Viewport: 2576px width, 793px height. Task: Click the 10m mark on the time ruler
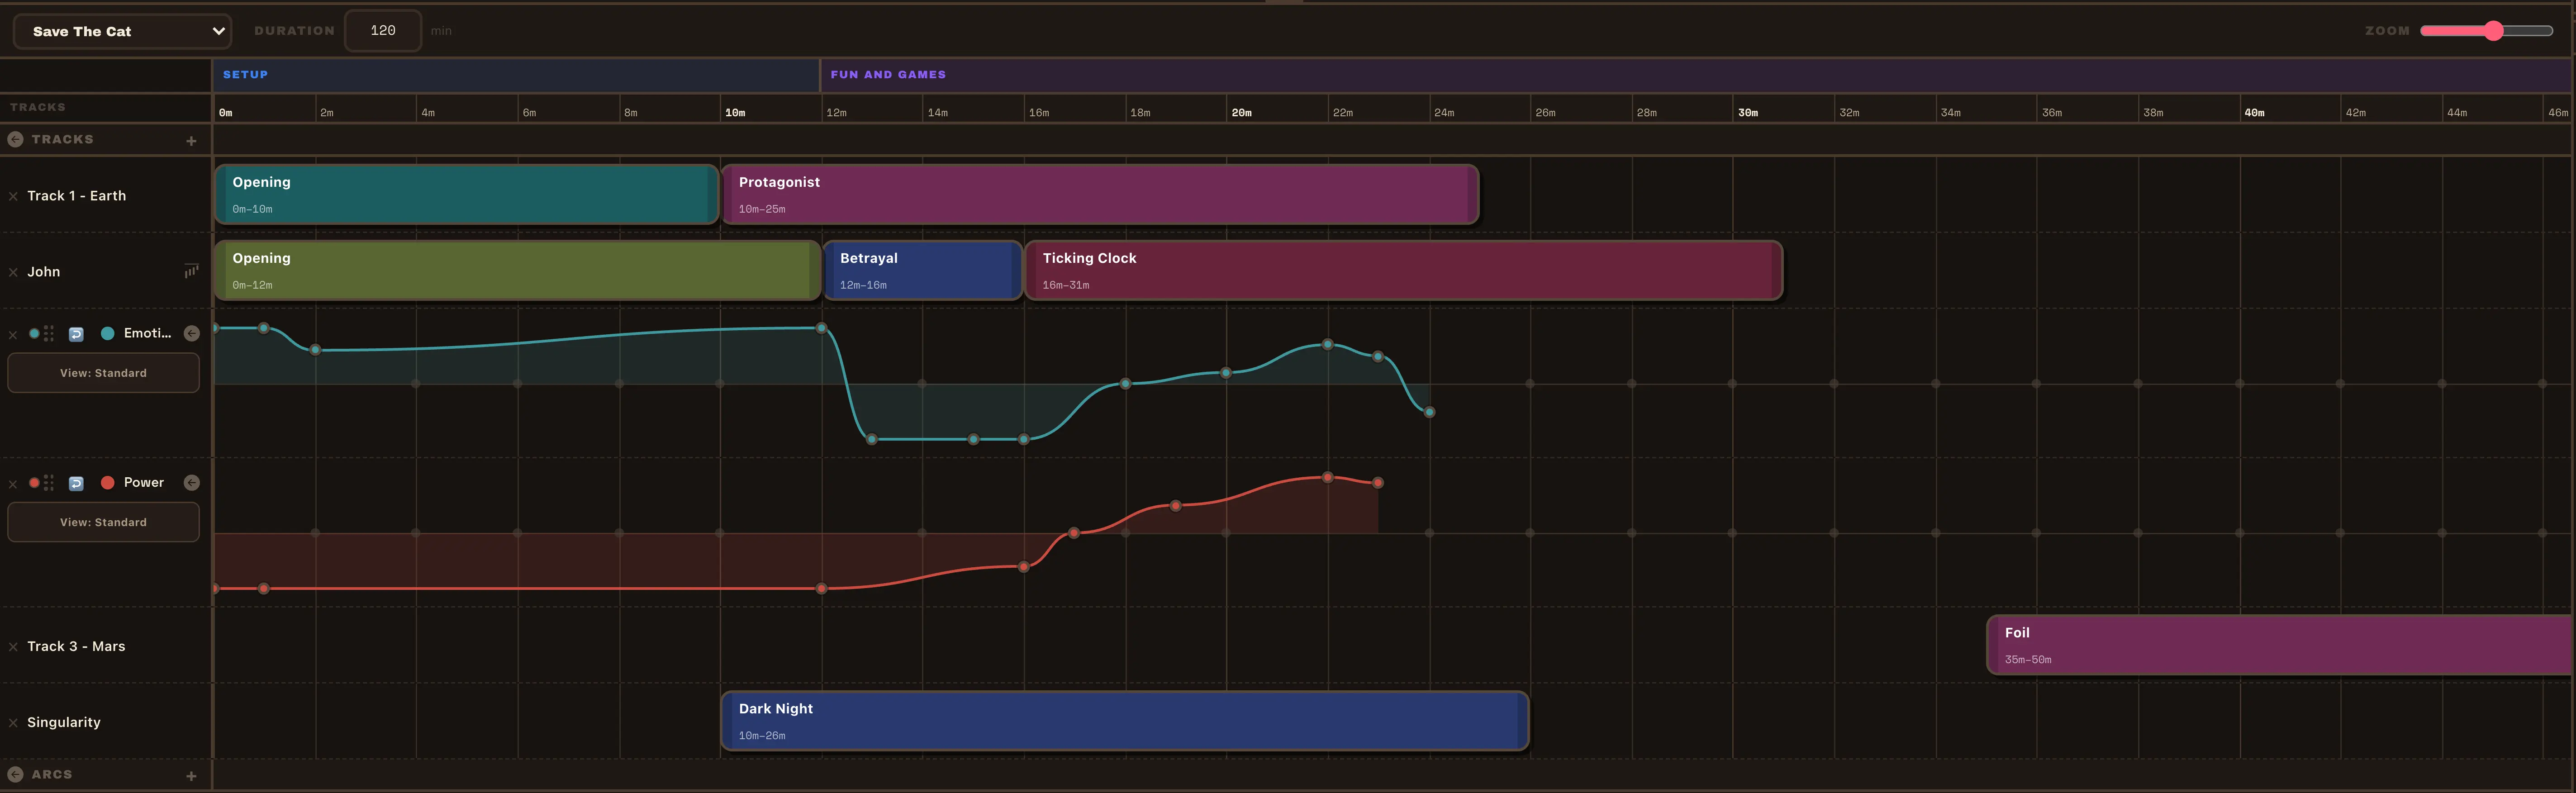click(735, 113)
